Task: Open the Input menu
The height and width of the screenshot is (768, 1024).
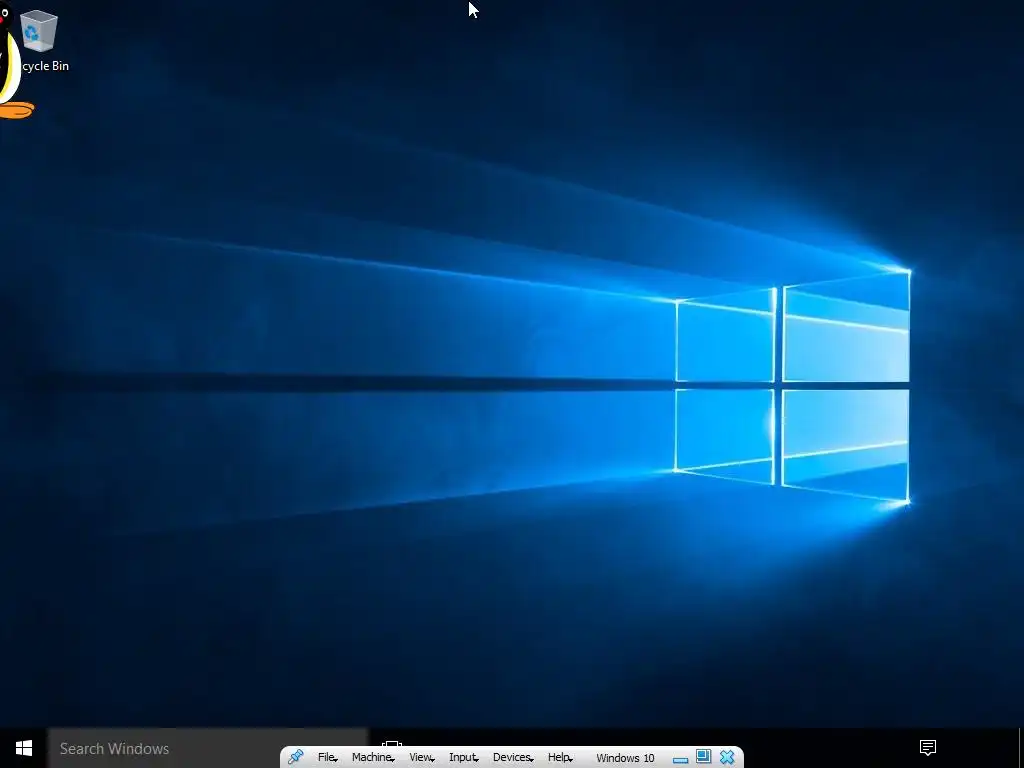Action: [464, 758]
